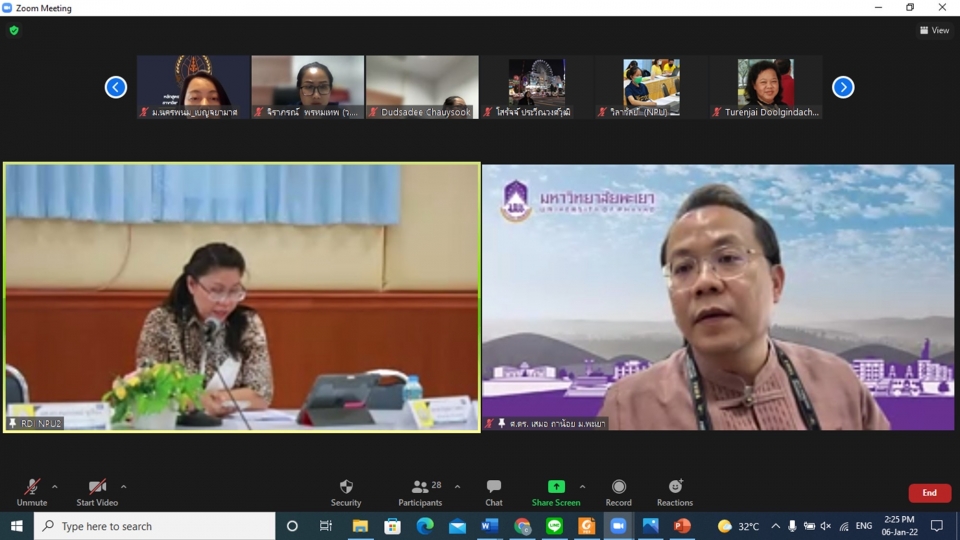Open Microsoft Store from taskbar
This screenshot has height=540, width=960.
(392, 526)
